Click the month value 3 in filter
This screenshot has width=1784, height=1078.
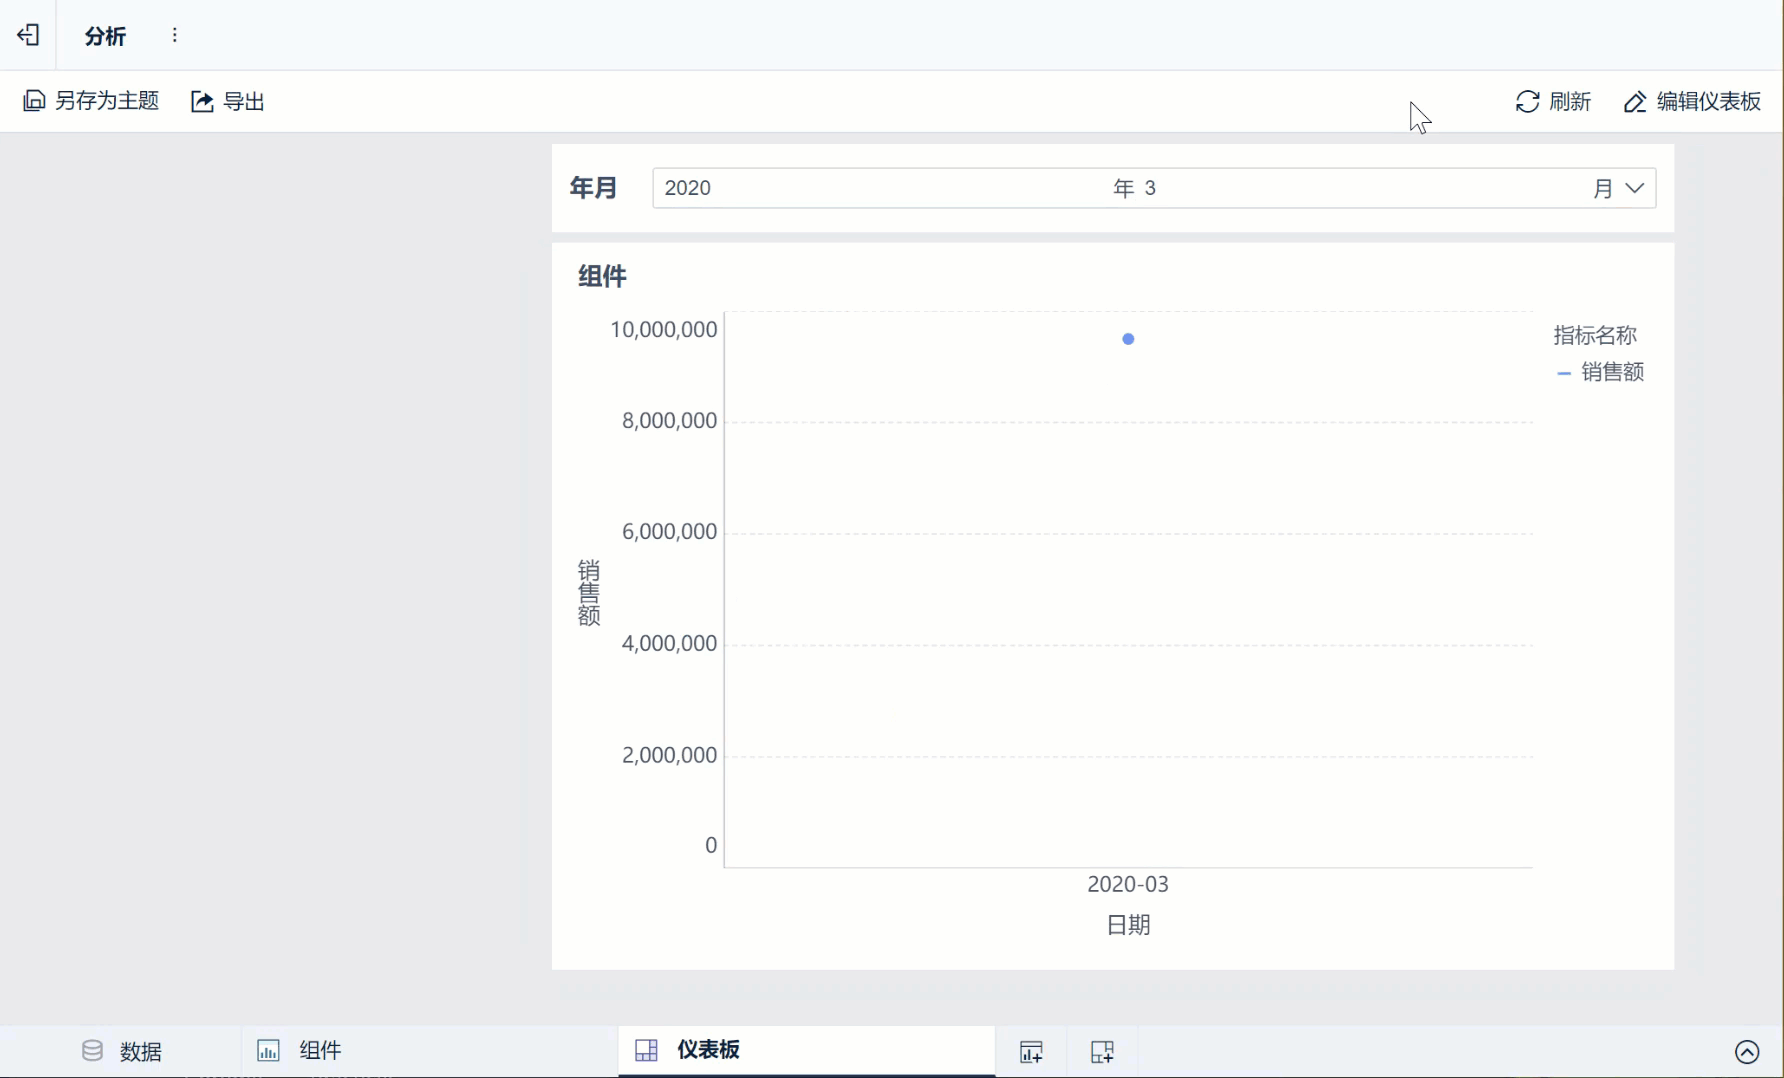1150,188
